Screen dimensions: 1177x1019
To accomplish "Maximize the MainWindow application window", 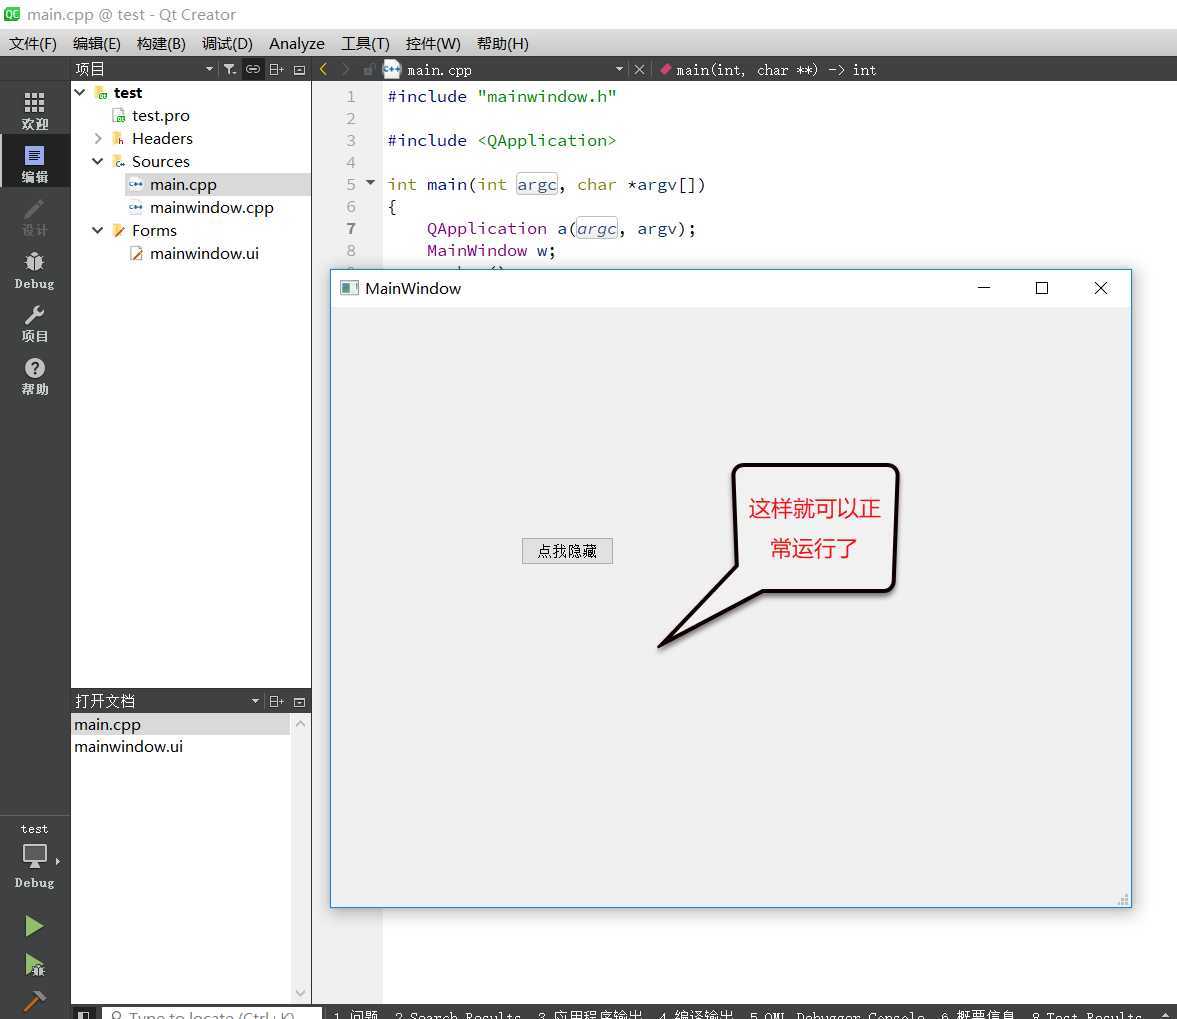I will pos(1042,288).
